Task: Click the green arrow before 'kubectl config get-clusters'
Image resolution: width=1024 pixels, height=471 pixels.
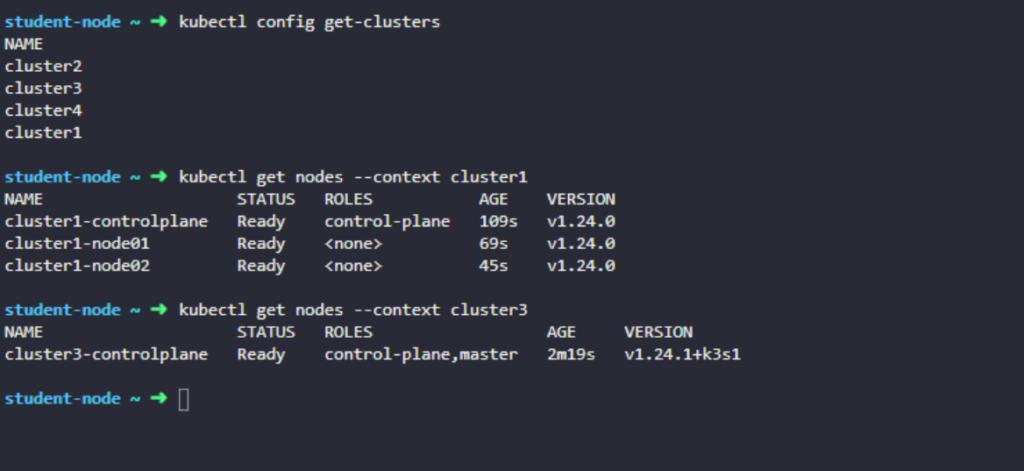Action: pyautogui.click(x=158, y=22)
